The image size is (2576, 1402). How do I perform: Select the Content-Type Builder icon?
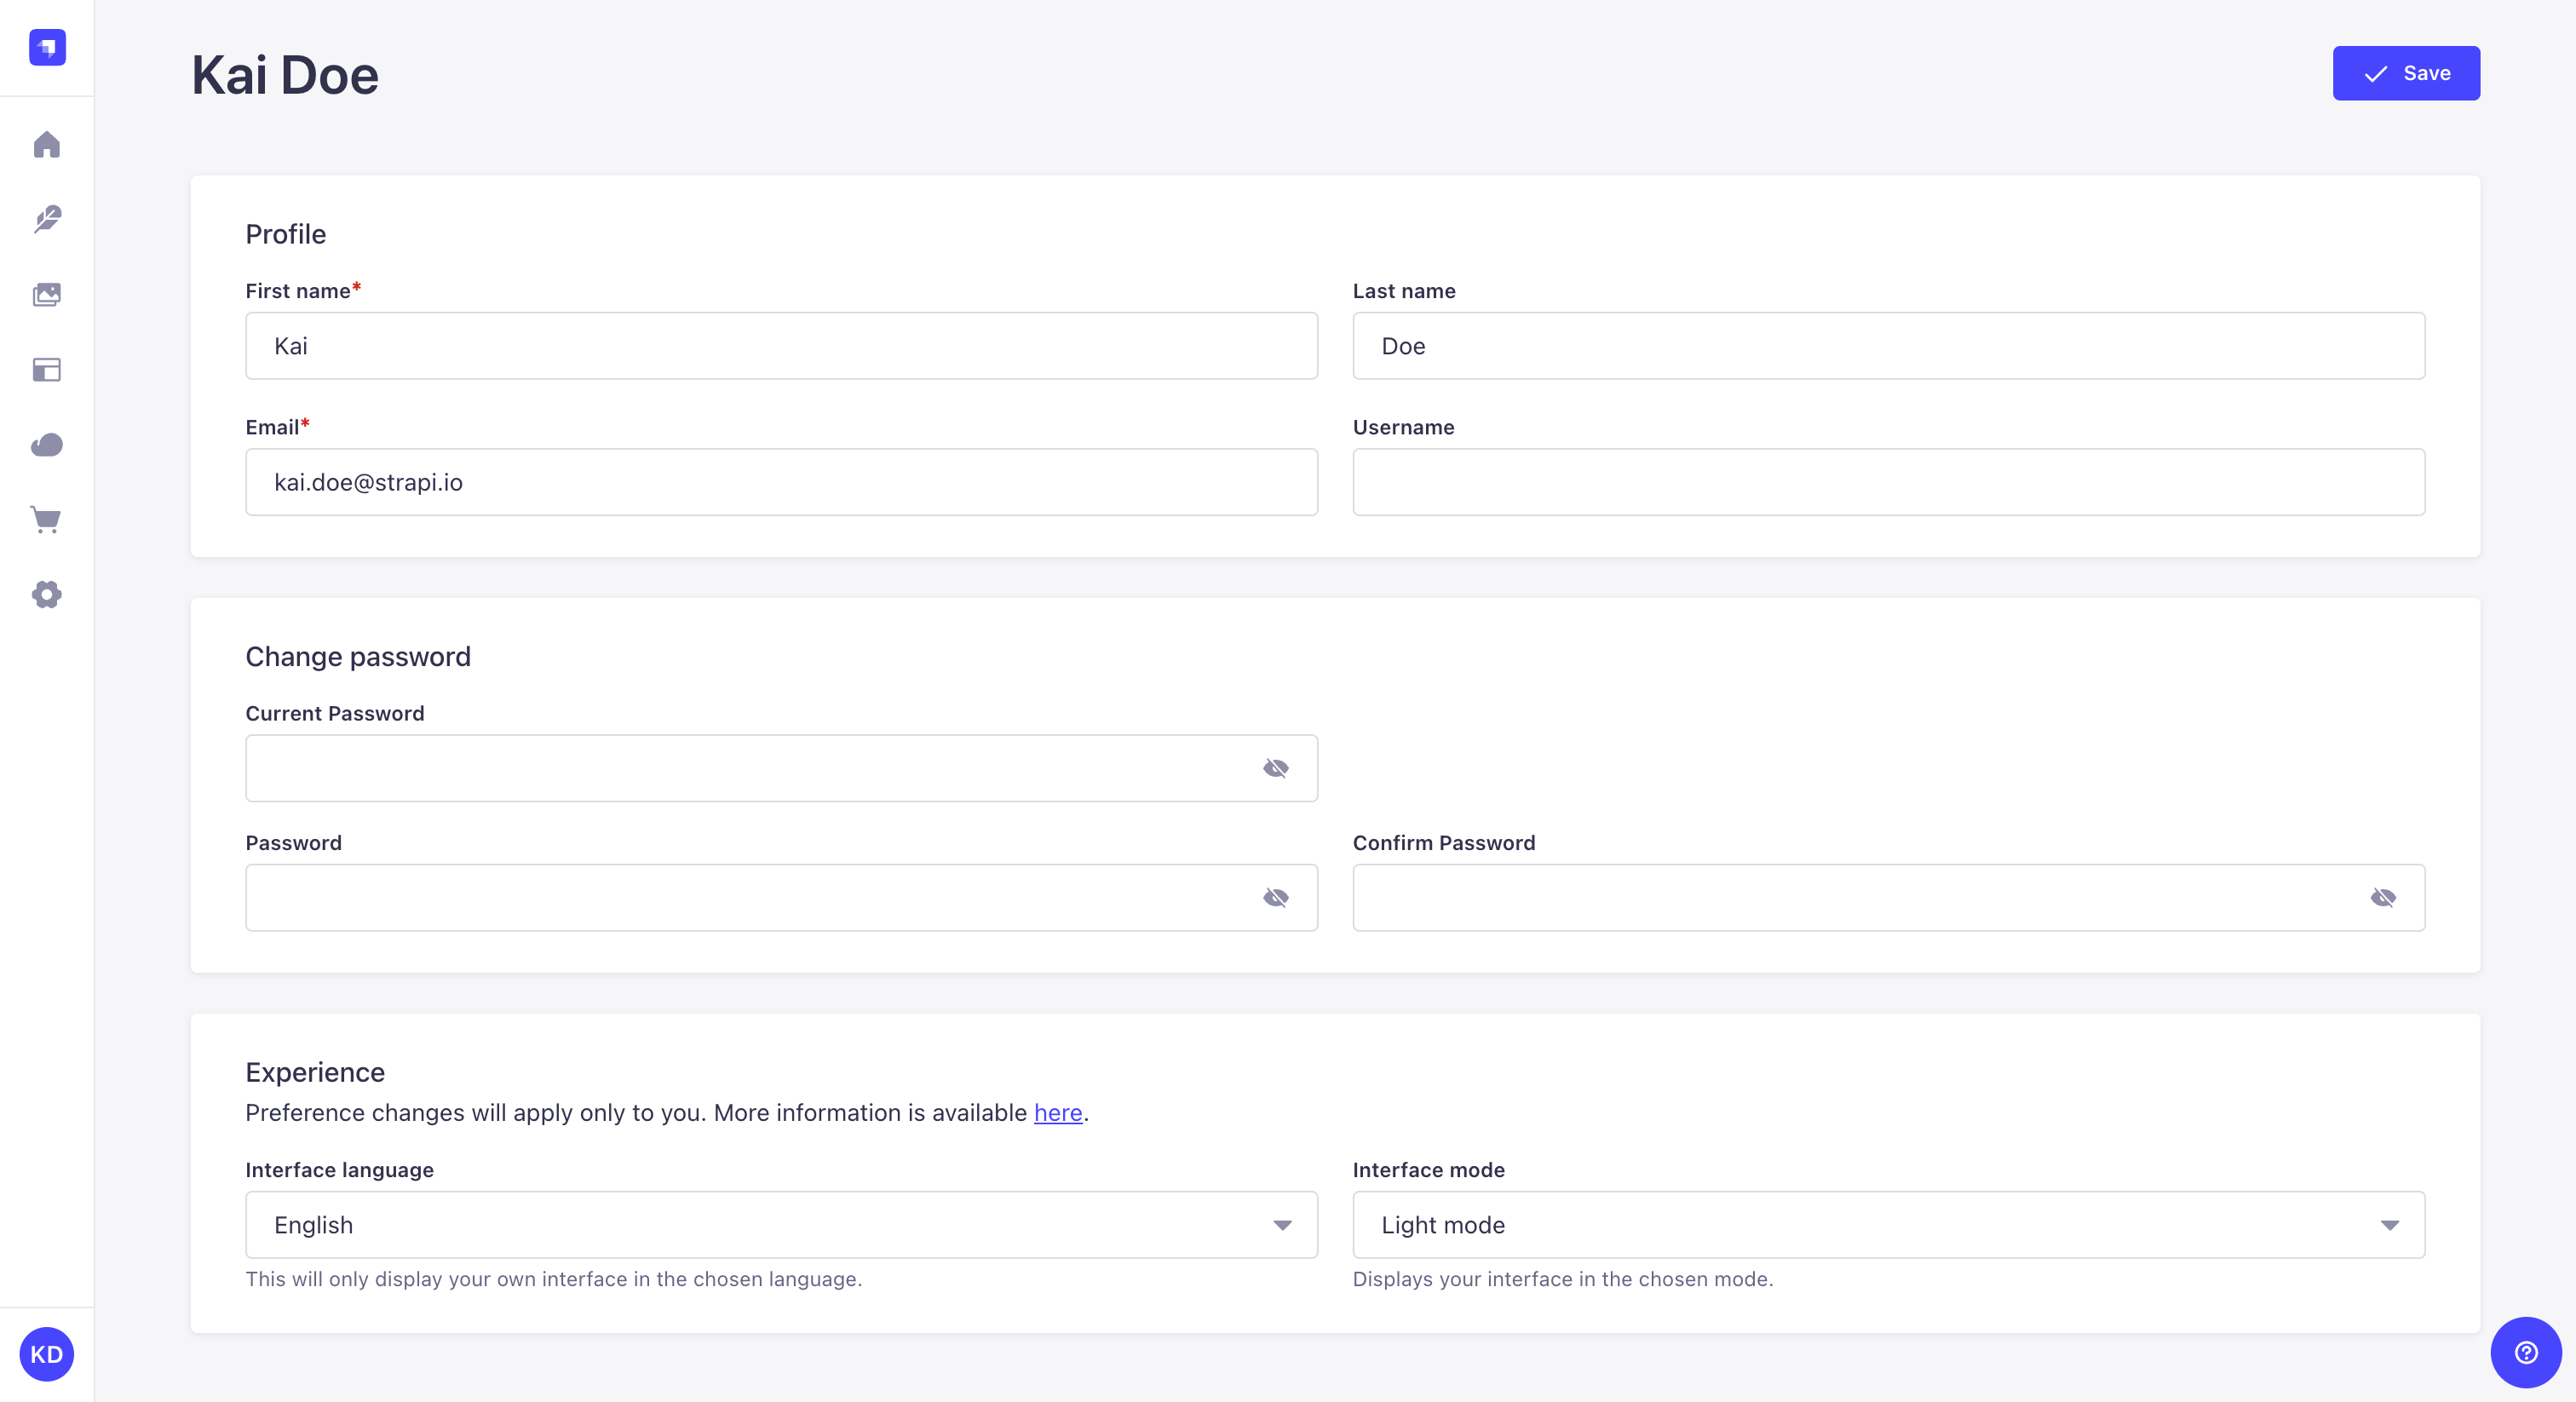pos(47,370)
